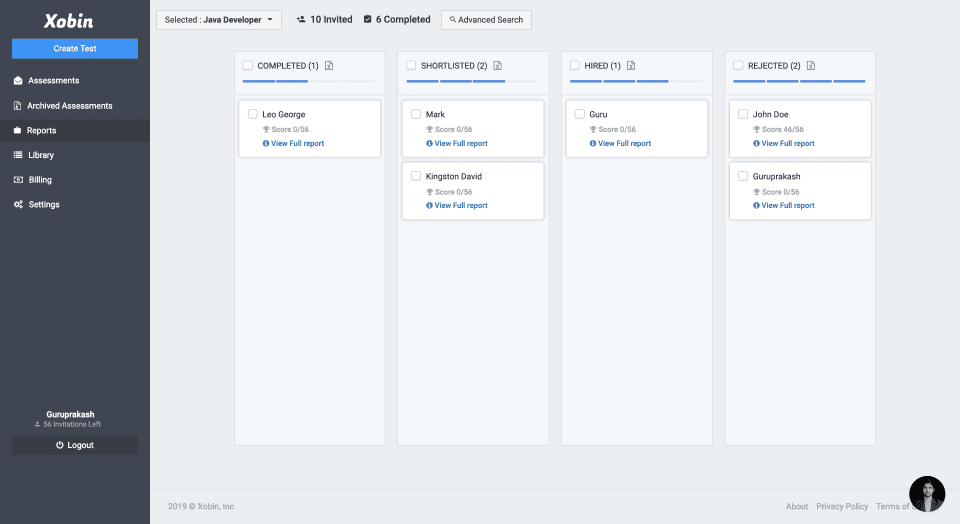This screenshot has width=960, height=524.
Task: Click the 10 Invited people icon
Action: click(x=301, y=19)
